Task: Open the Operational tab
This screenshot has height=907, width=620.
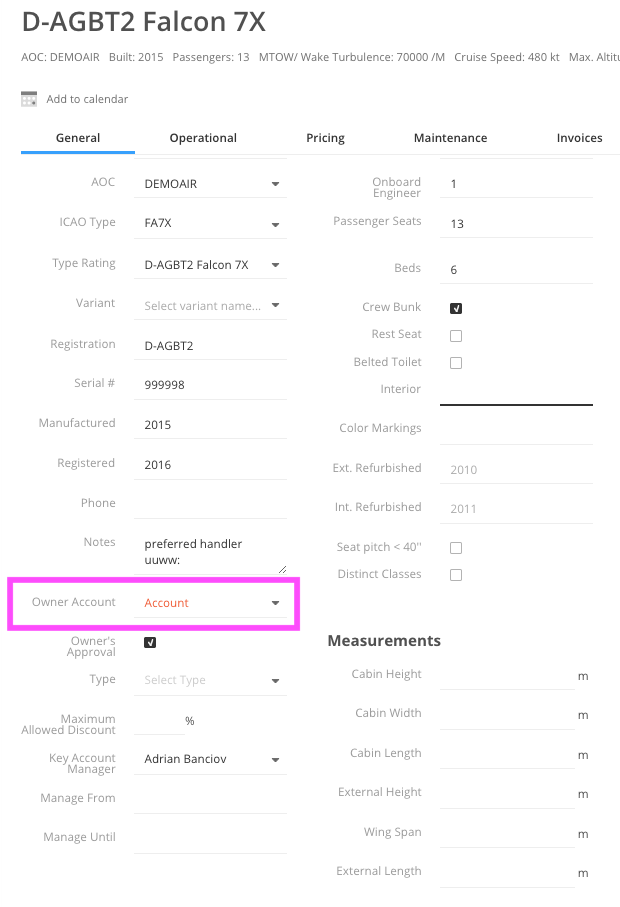Action: [203, 138]
